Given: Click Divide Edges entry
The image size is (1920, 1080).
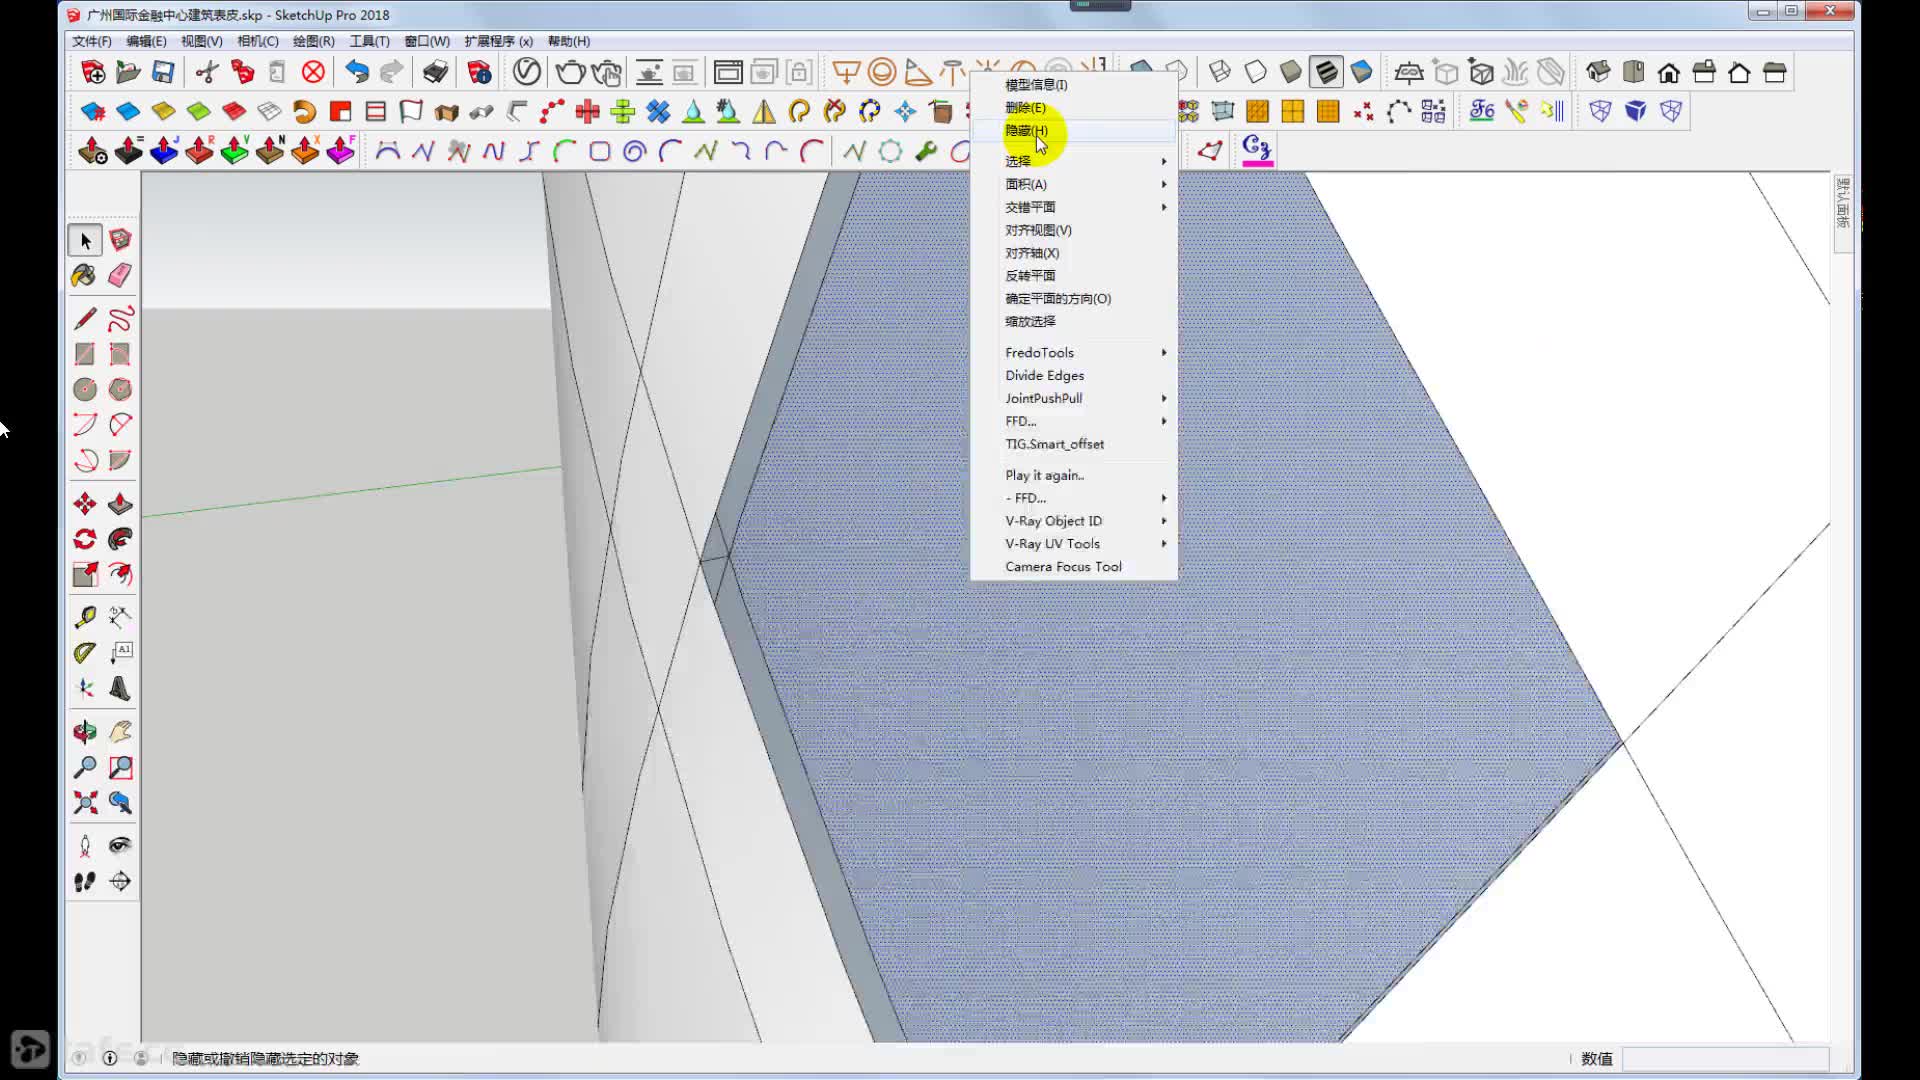Looking at the screenshot, I should (x=1075, y=375).
